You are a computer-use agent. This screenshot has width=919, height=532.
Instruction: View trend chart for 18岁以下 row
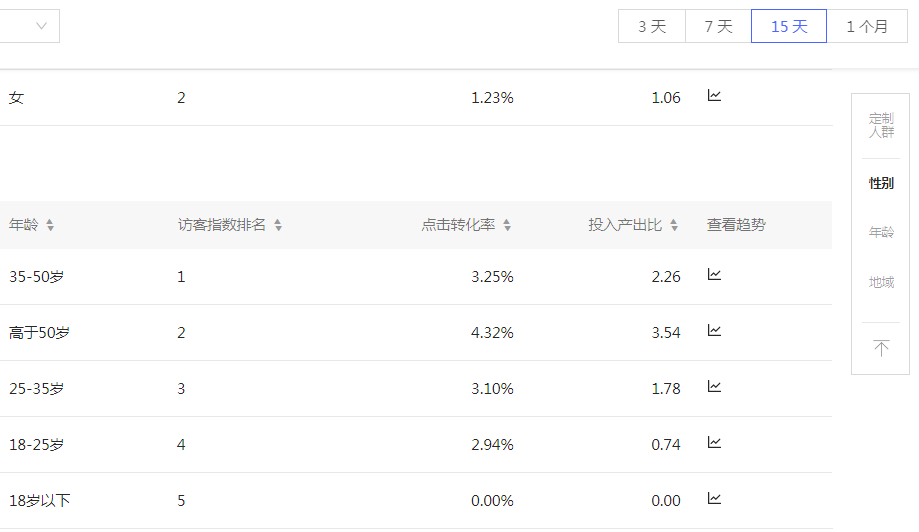click(x=714, y=499)
